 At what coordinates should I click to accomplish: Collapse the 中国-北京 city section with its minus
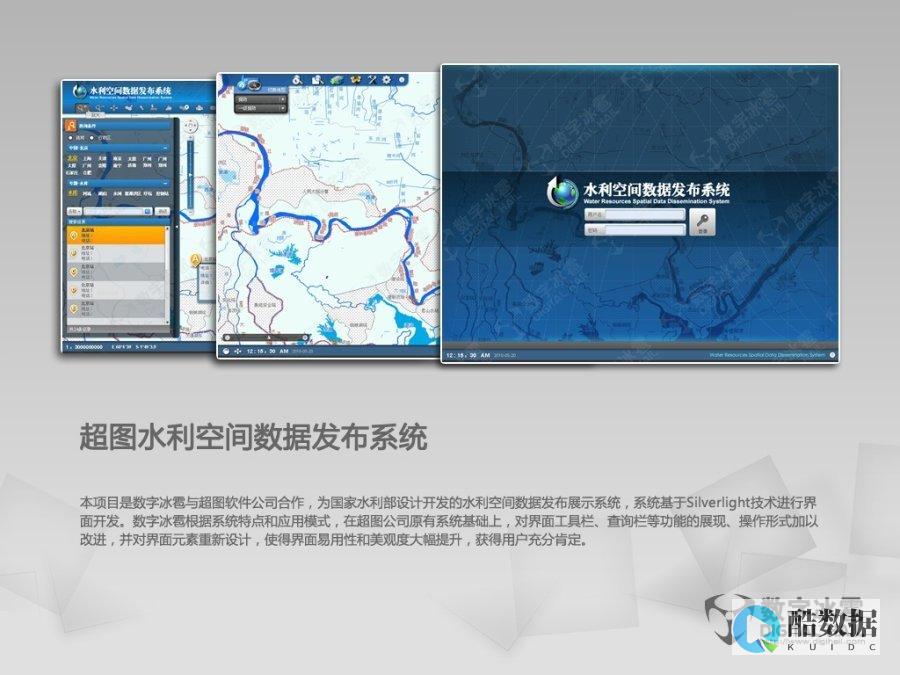[x=165, y=148]
